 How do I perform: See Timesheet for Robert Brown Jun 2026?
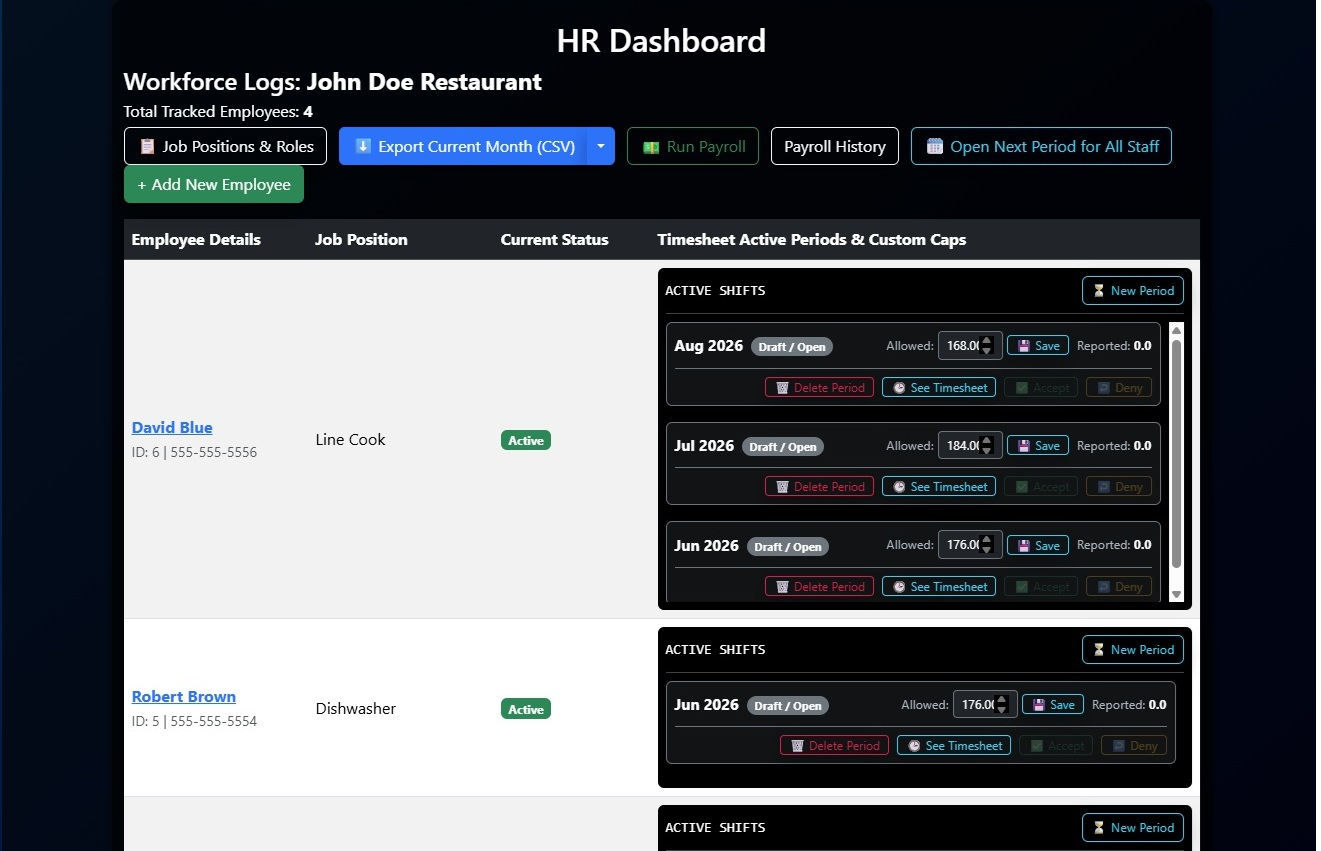[954, 745]
